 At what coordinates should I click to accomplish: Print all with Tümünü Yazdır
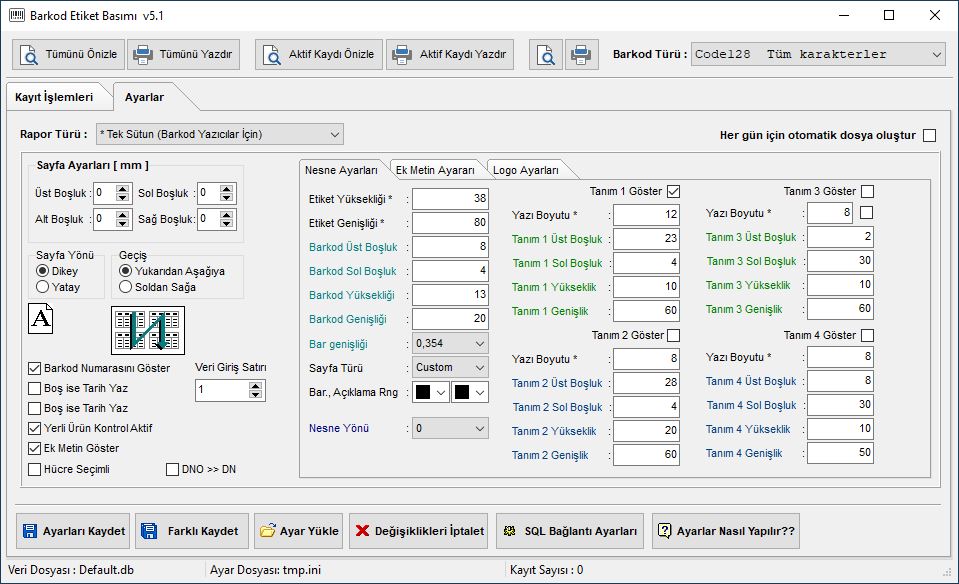coord(183,54)
